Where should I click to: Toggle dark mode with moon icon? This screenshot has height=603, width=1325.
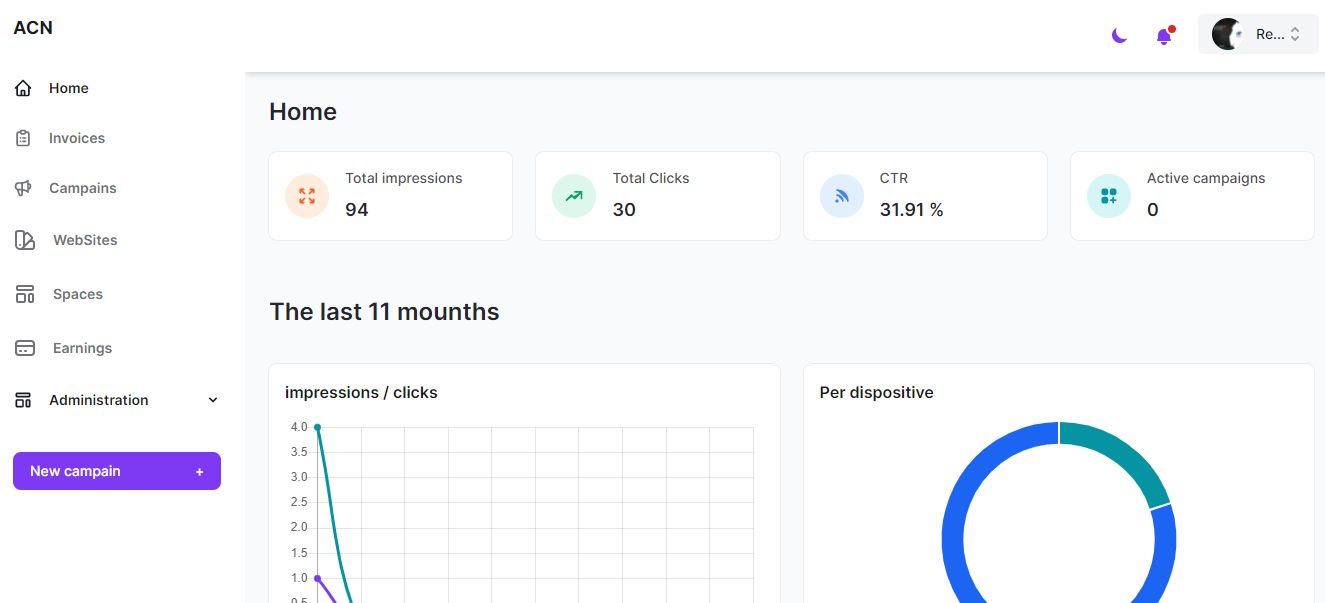pyautogui.click(x=1119, y=35)
